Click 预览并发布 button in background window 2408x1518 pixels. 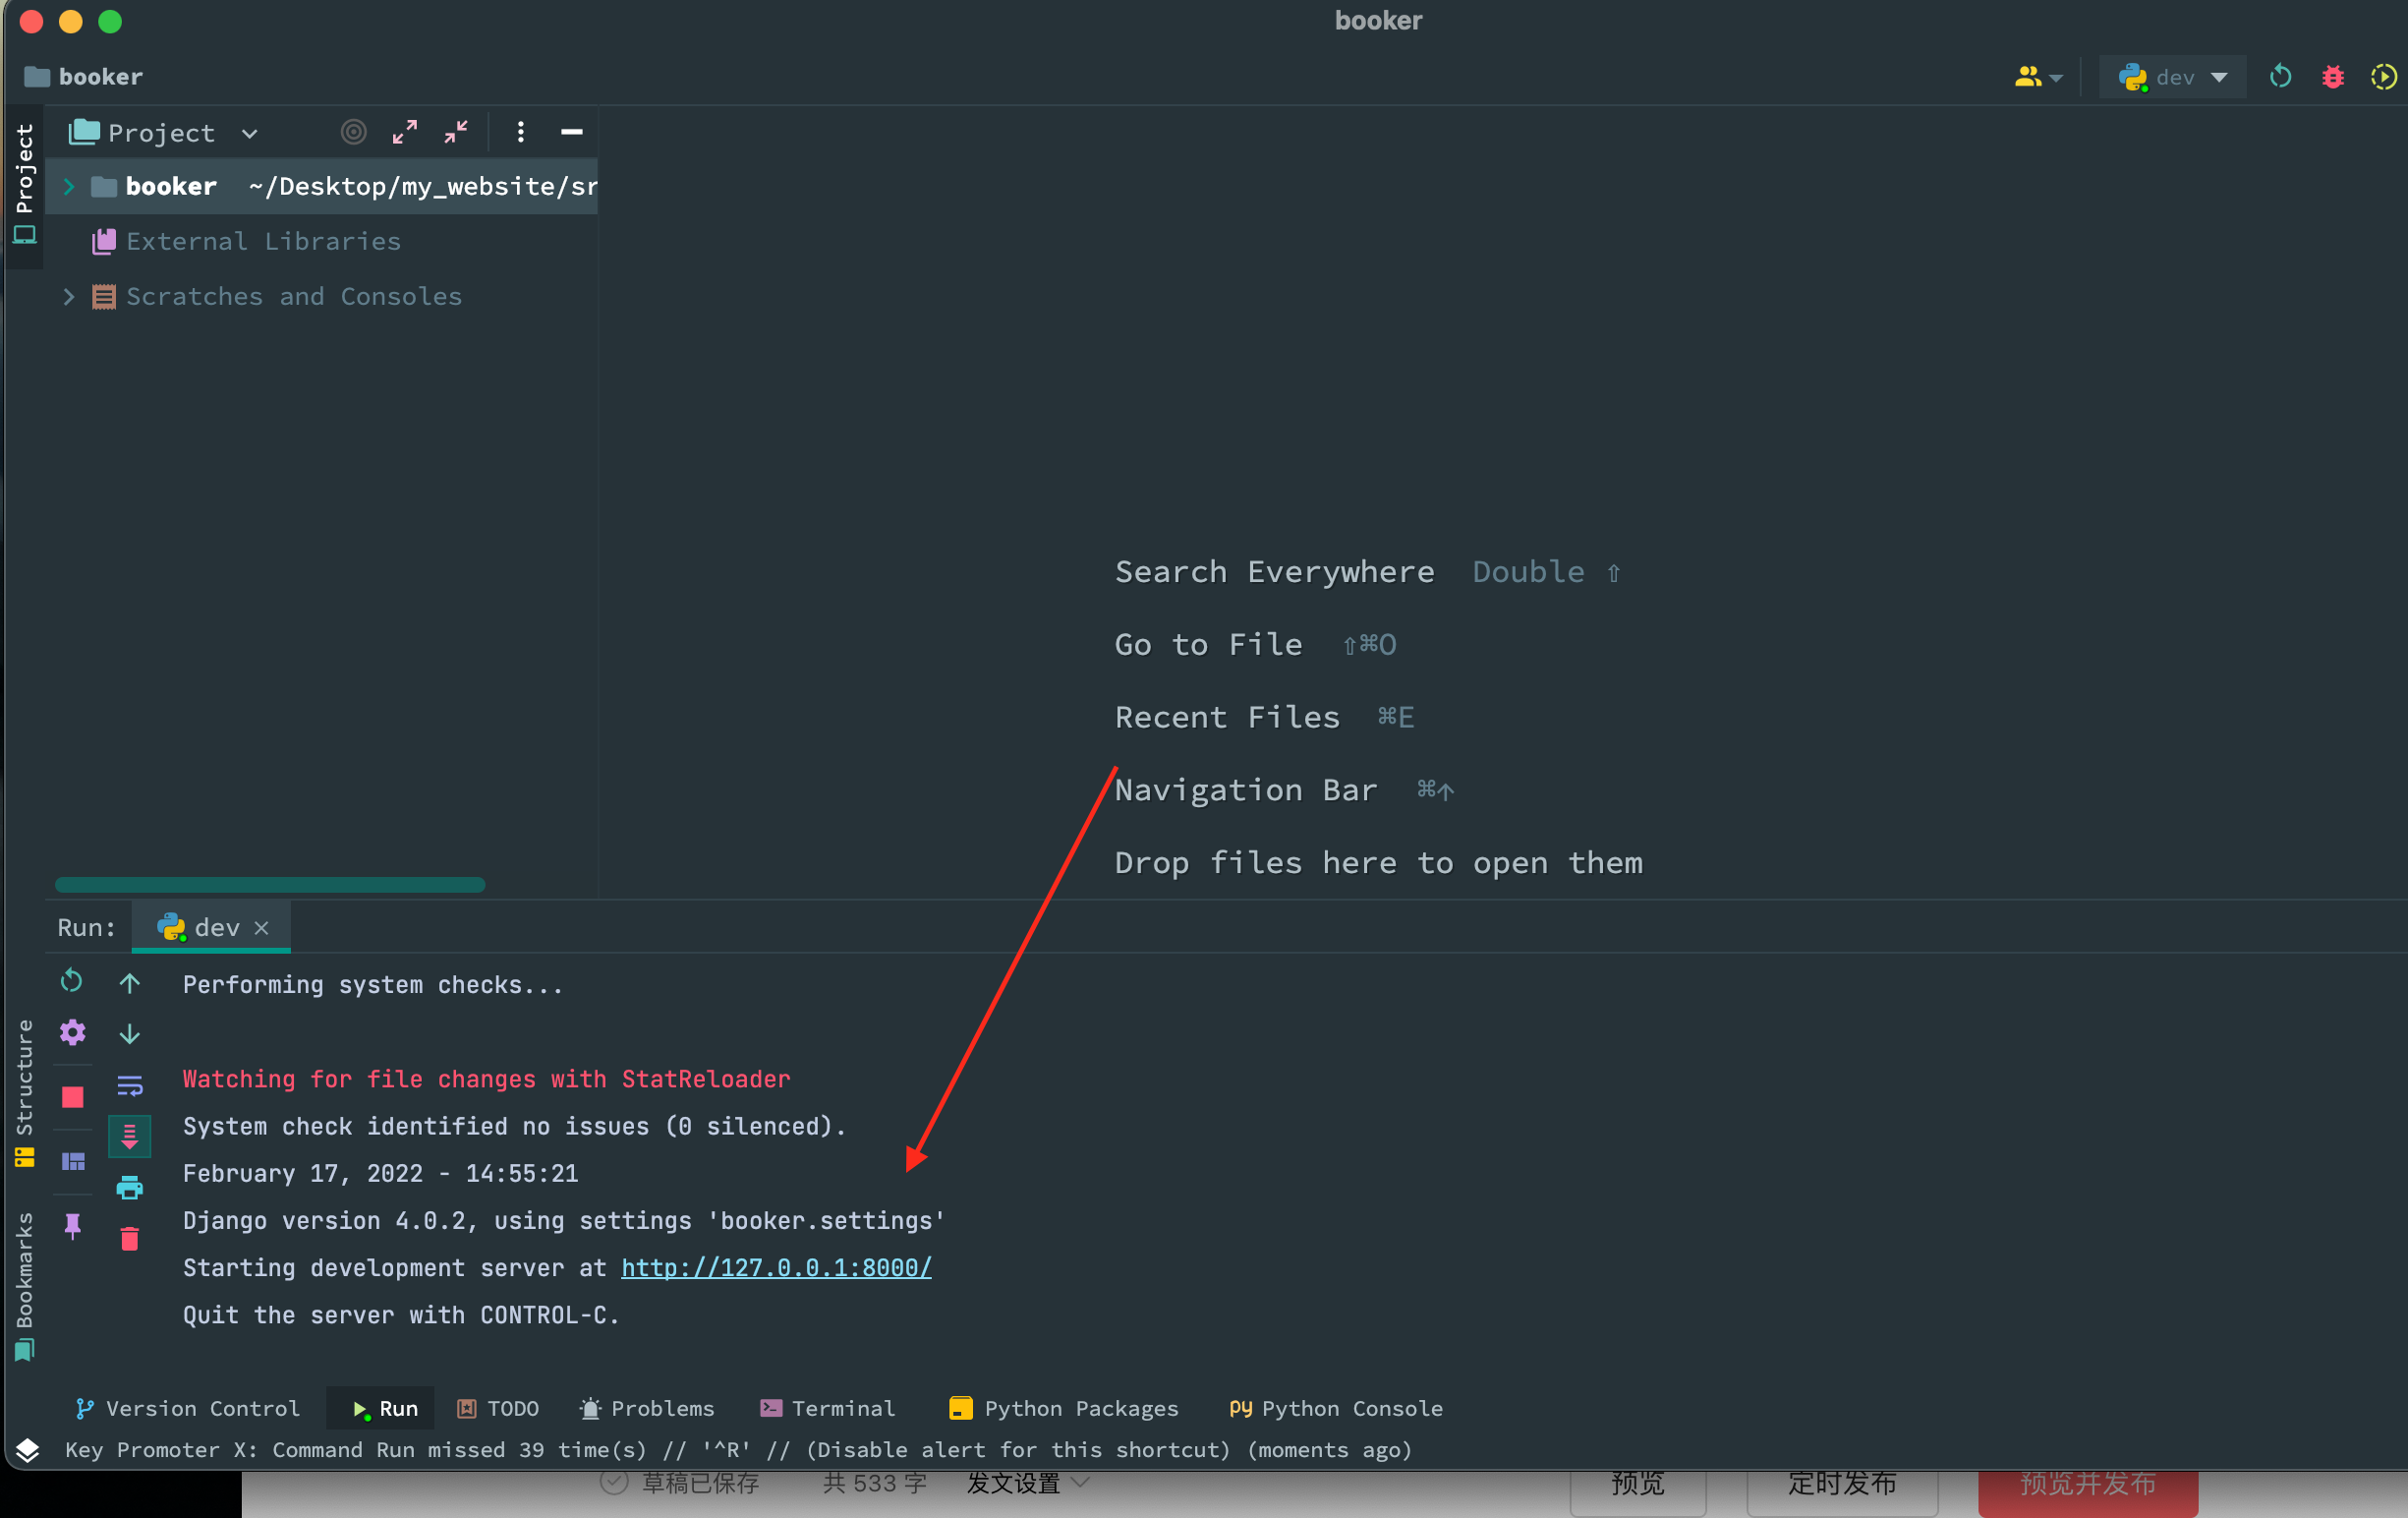(x=2087, y=1485)
